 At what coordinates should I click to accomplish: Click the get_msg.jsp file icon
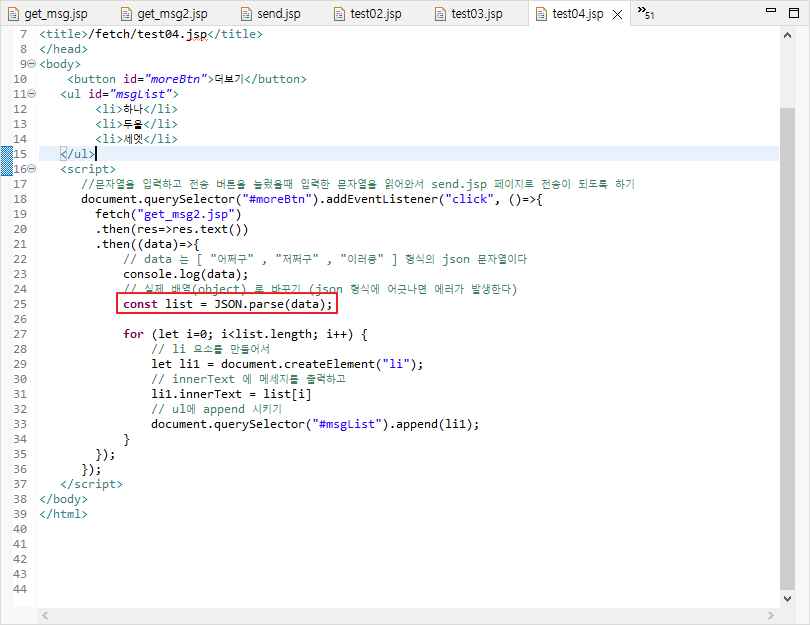click(13, 14)
